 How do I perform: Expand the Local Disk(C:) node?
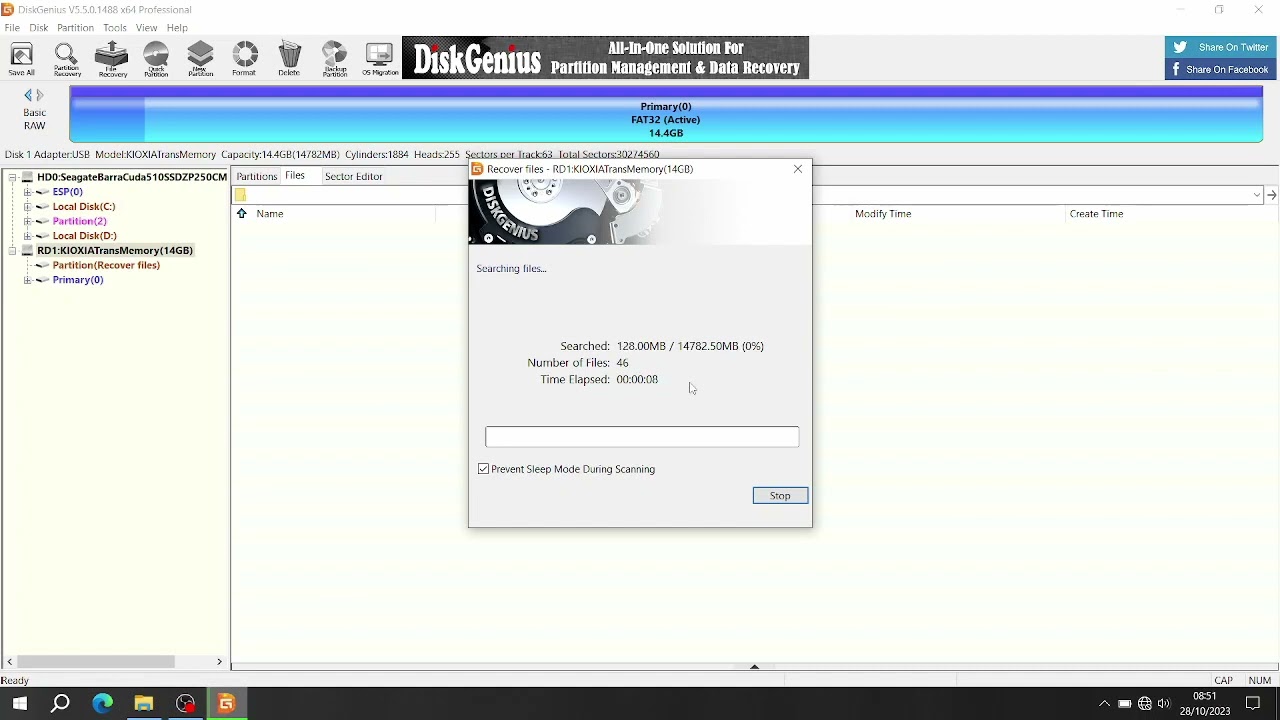coord(28,207)
